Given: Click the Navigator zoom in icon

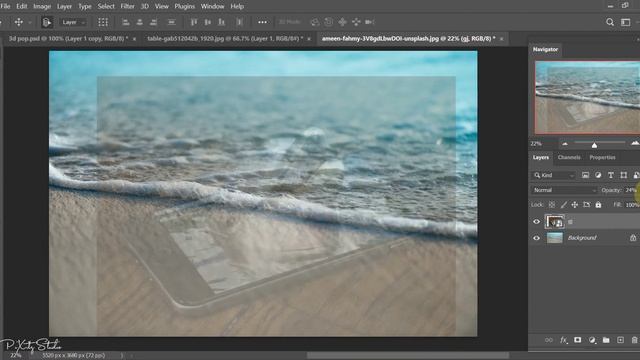Looking at the screenshot, I should point(635,144).
